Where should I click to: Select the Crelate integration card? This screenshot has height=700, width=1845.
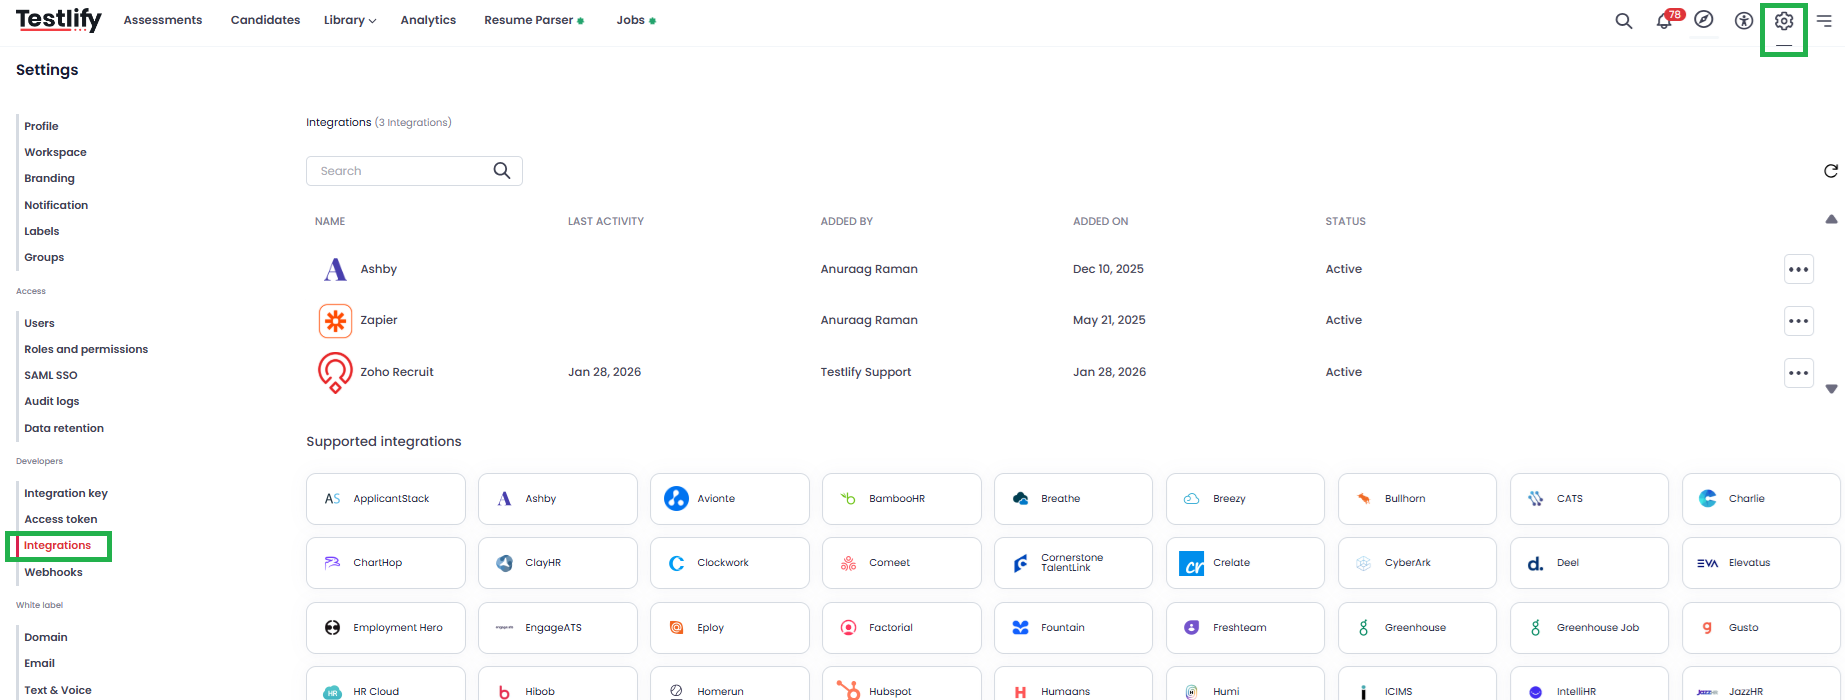click(x=1246, y=563)
